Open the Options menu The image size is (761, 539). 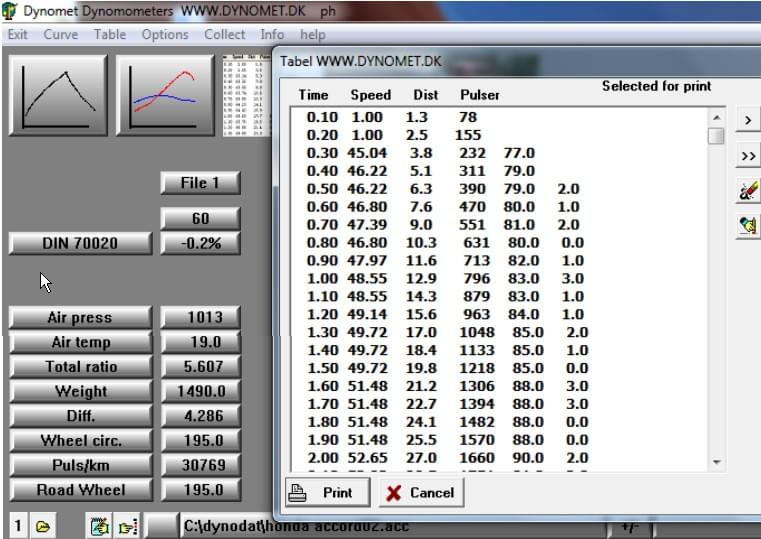[165, 34]
